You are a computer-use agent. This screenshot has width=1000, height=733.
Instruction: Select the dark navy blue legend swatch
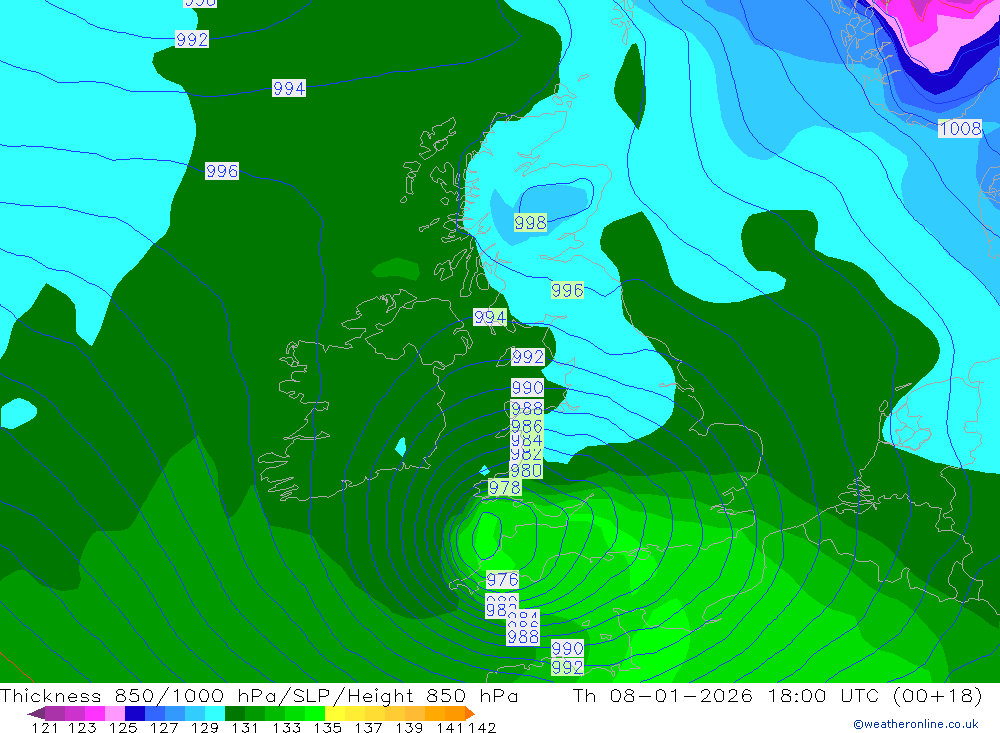135,713
